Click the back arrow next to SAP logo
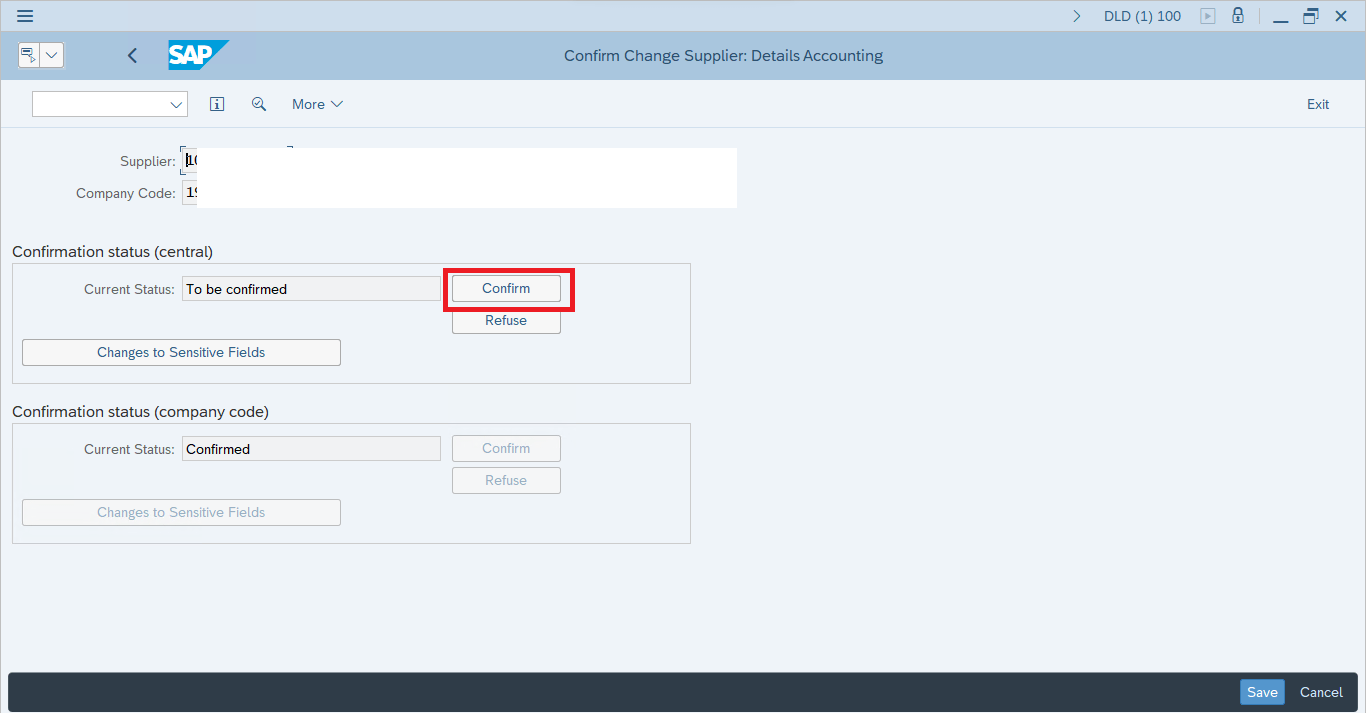Screen dimensions: 1366x713 (132, 56)
